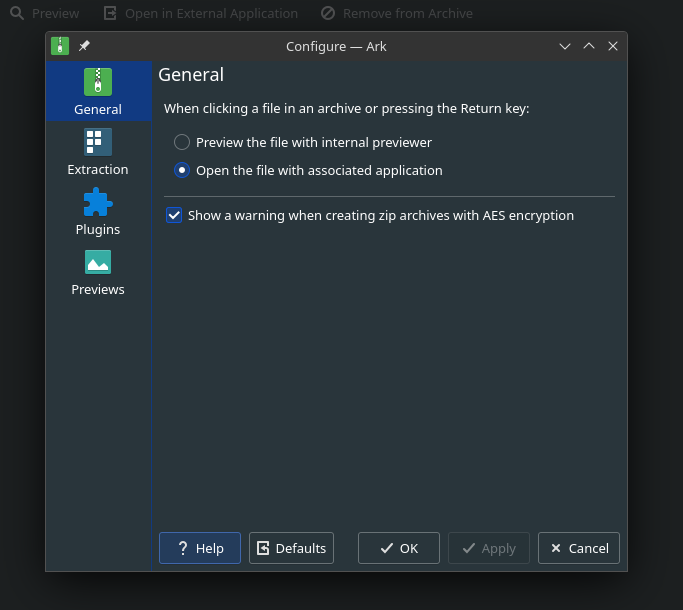Dismiss dialog with Cancel button

click(579, 548)
